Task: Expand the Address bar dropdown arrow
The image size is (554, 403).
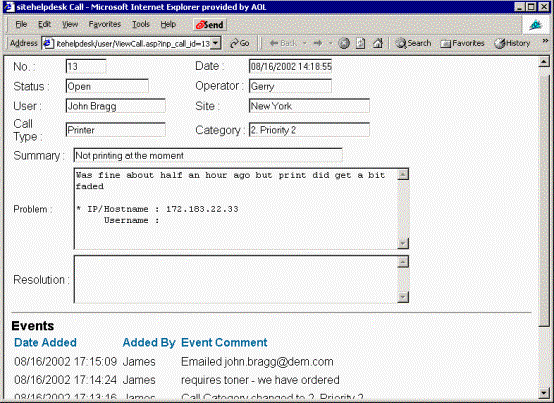Action: coord(216,43)
